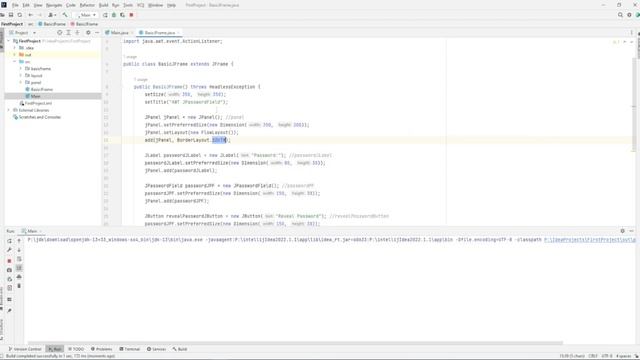Click src in the breadcrumb bar
The width and height of the screenshot is (640, 360).
[31, 24]
